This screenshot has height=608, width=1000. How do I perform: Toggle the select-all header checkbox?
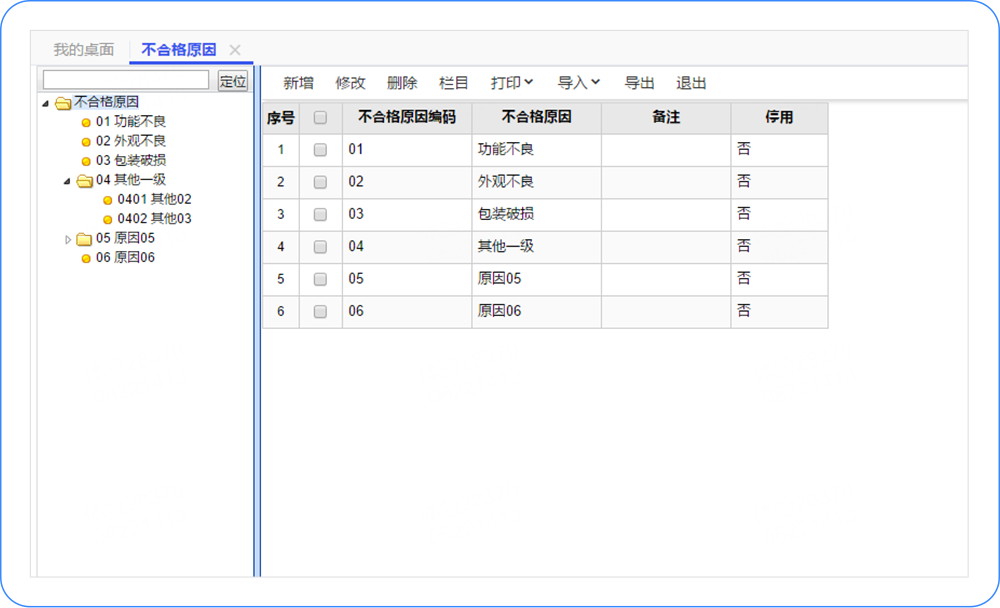click(320, 118)
